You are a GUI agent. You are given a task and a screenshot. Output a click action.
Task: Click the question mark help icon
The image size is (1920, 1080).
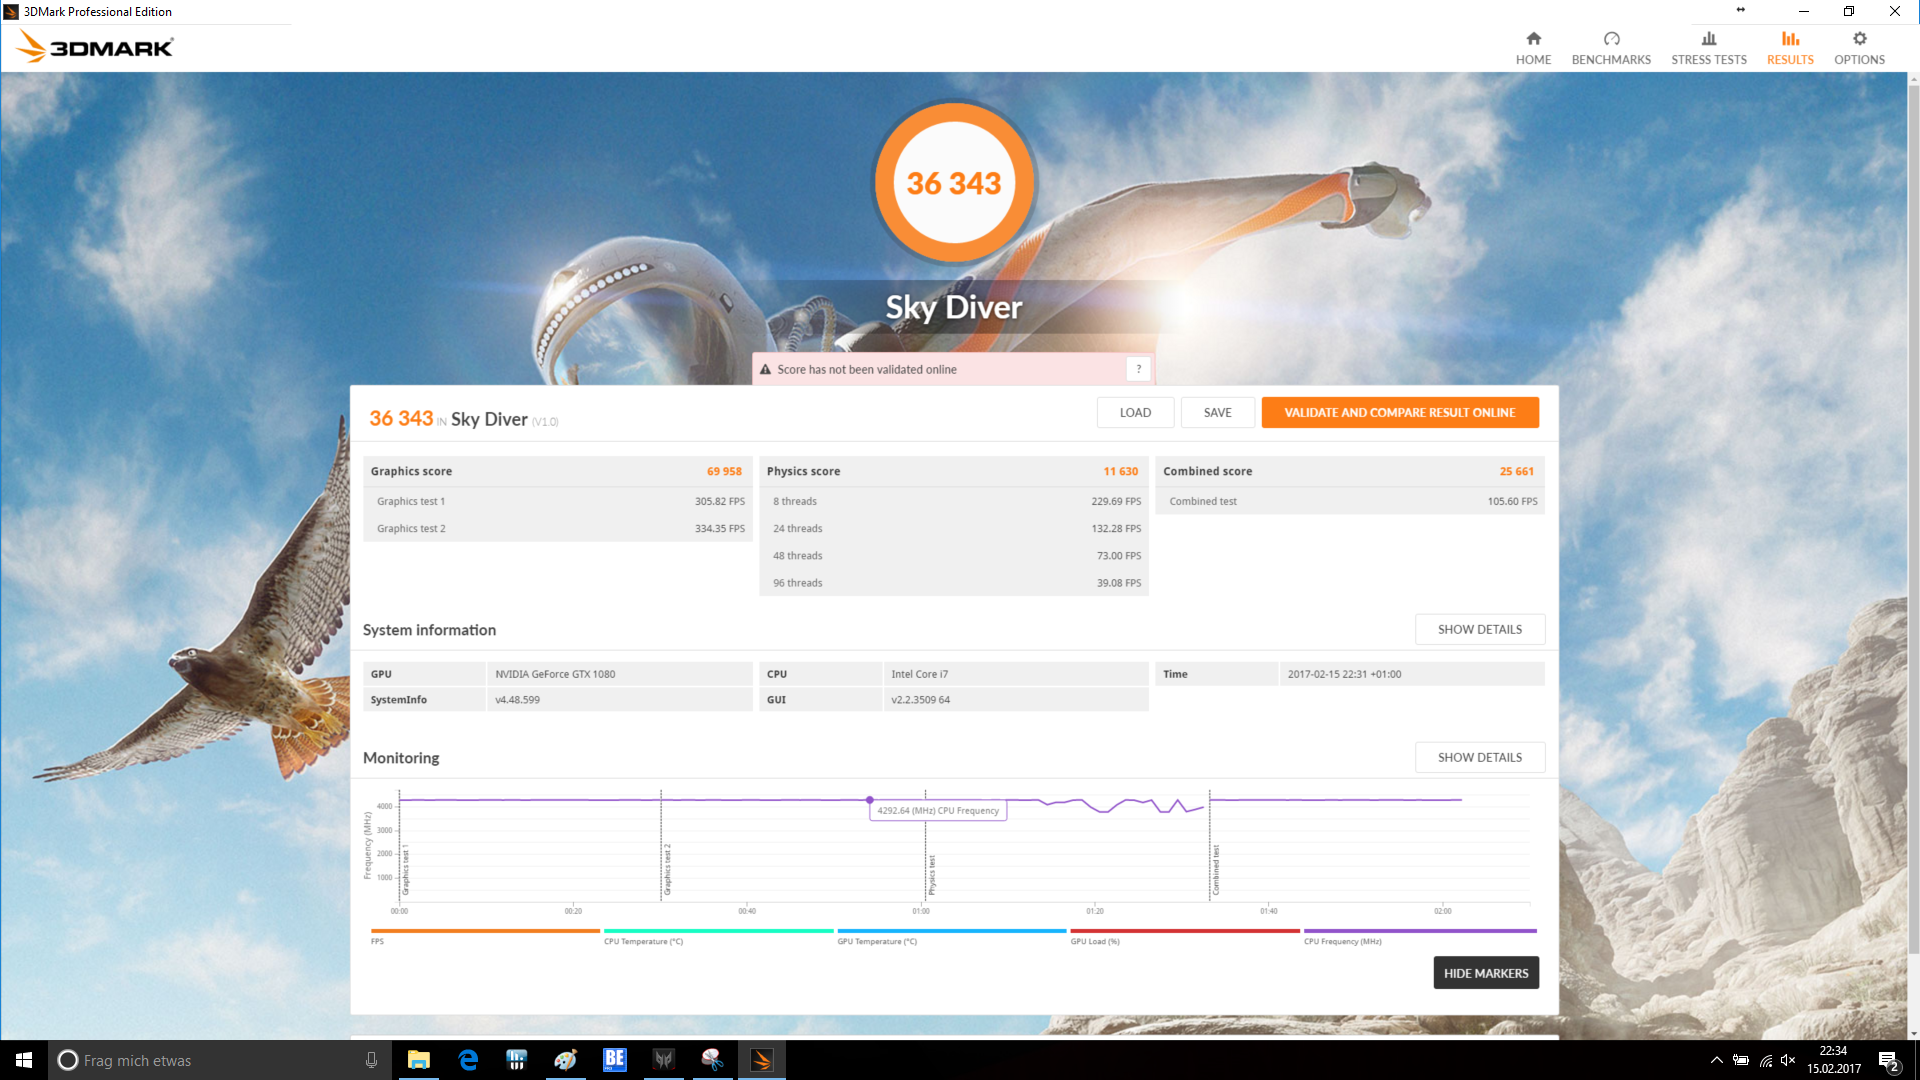1138,369
